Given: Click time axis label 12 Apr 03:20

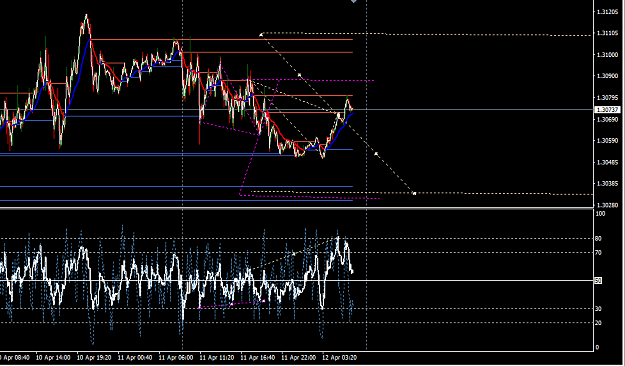Looking at the screenshot, I should tap(340, 358).
